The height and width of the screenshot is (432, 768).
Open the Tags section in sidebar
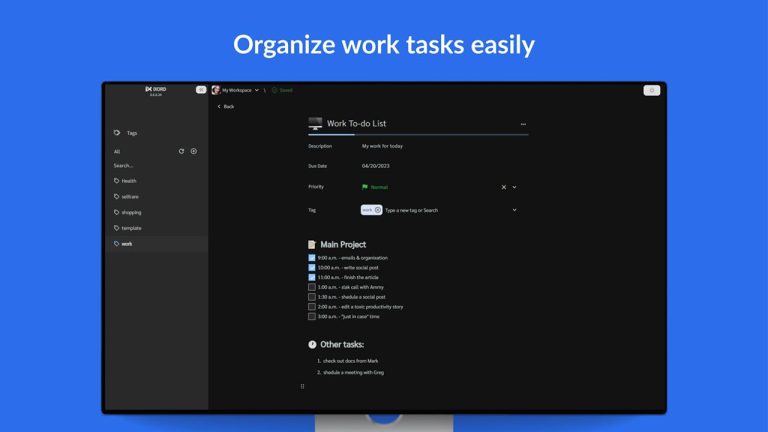point(126,133)
